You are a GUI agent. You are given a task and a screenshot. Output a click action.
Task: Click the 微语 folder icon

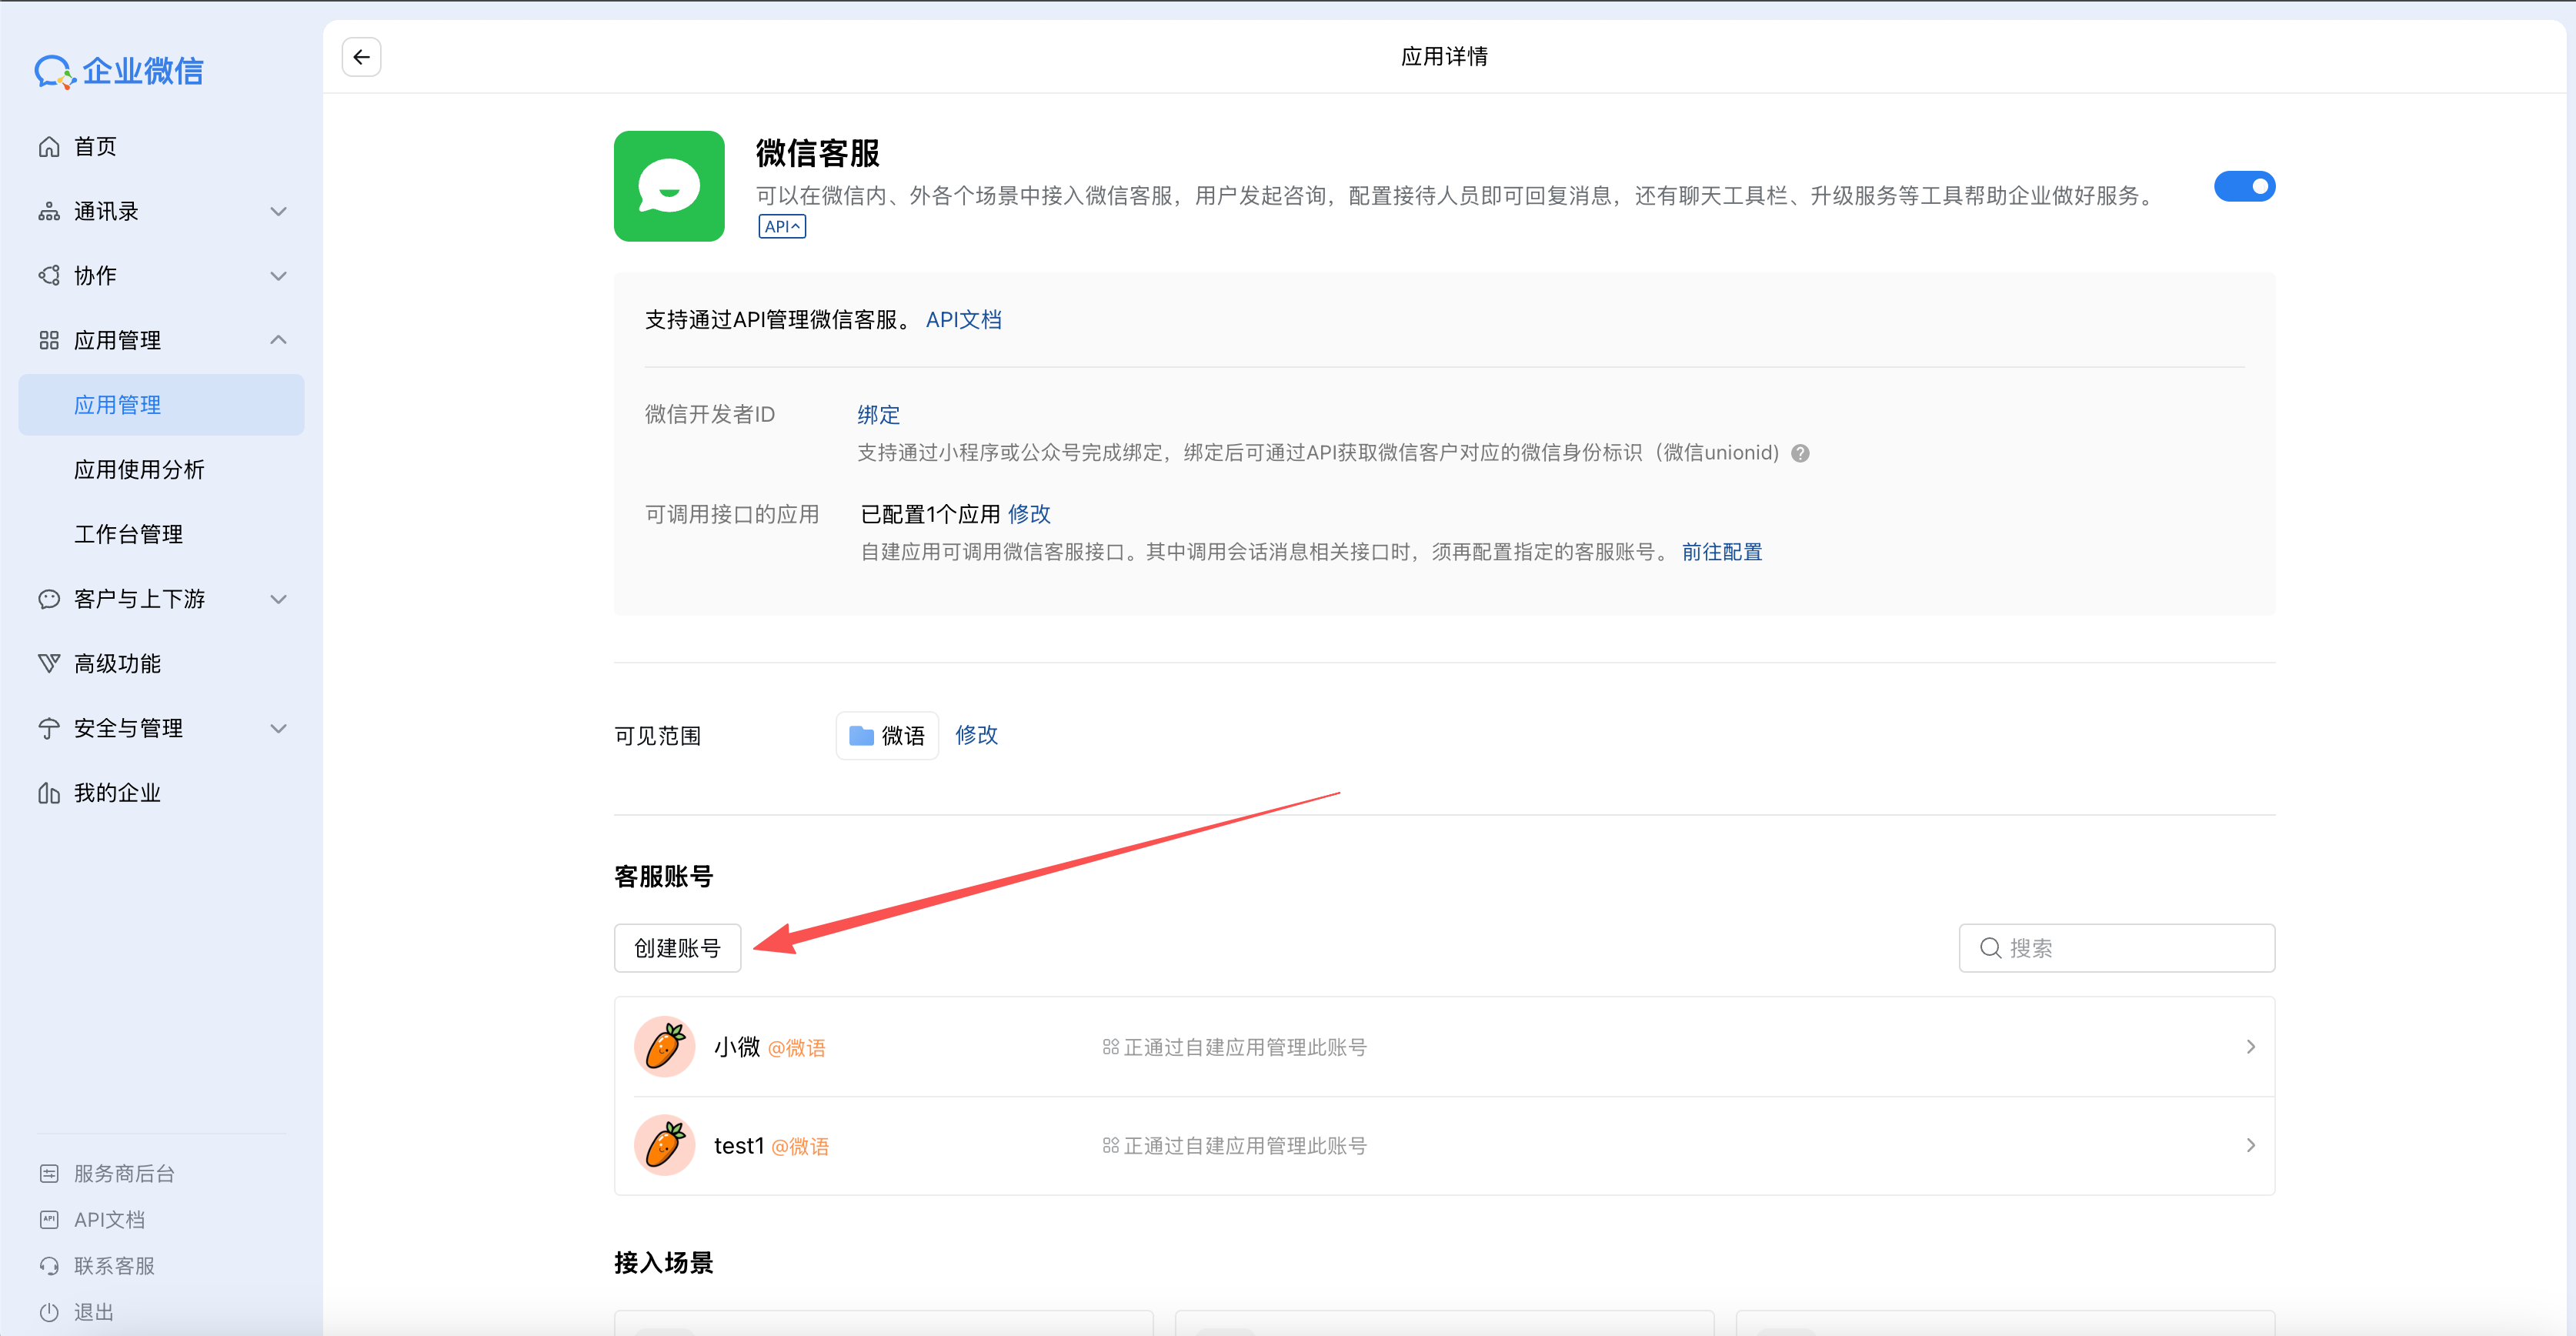(861, 736)
